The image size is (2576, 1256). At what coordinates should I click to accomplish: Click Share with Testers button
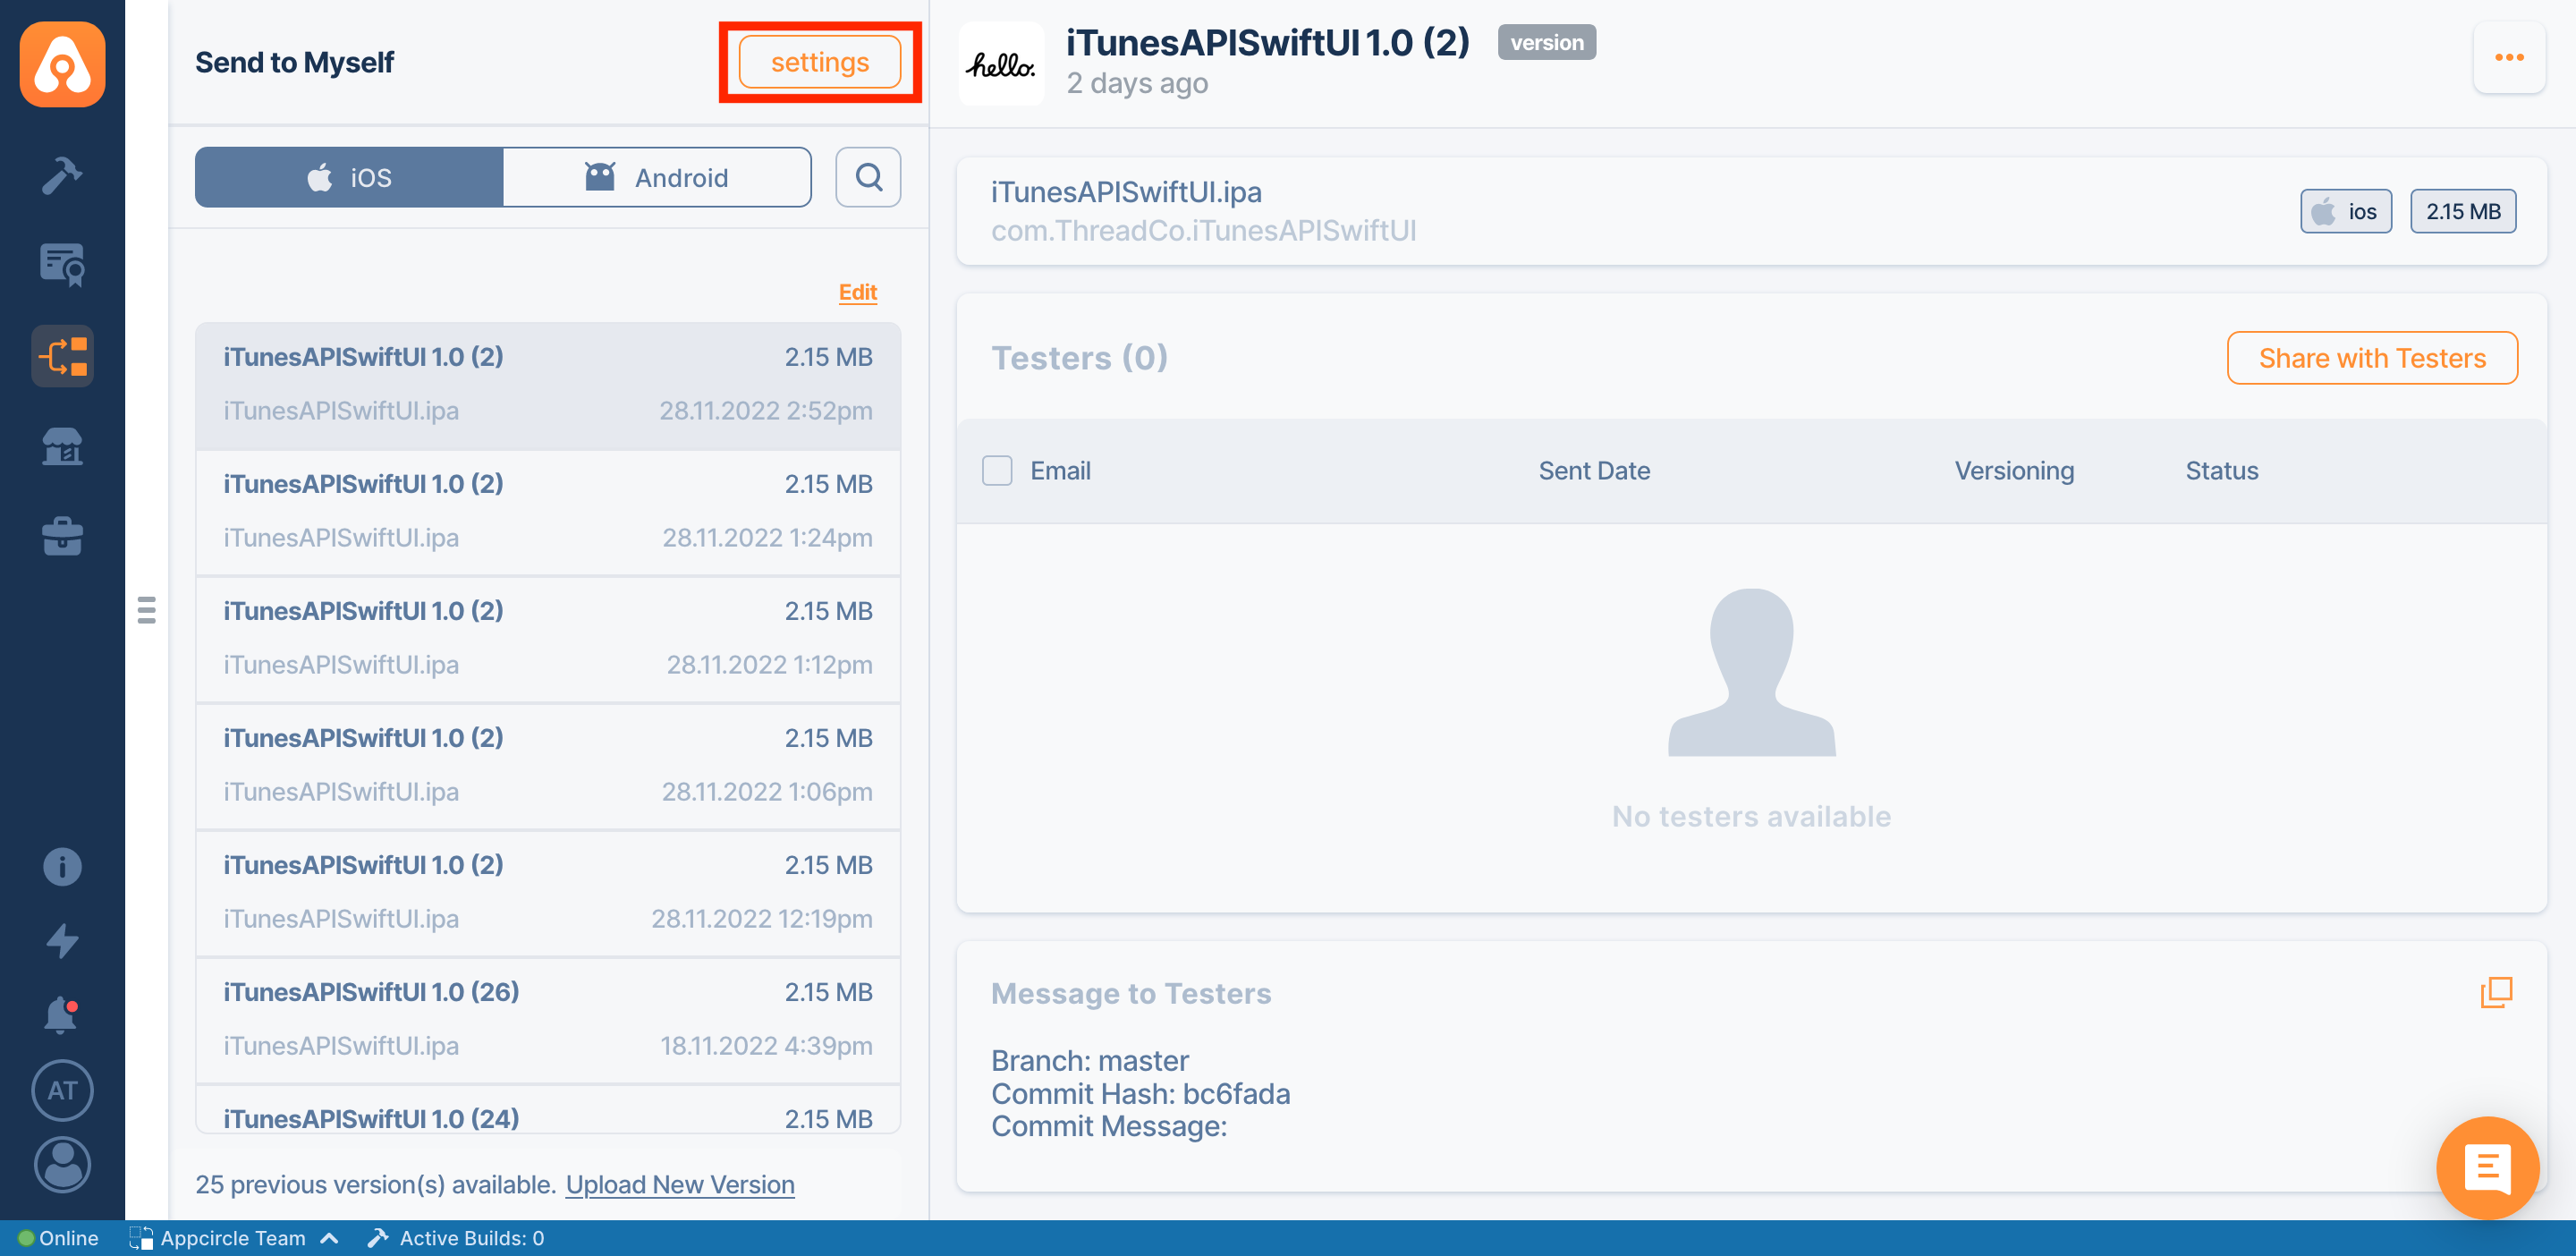[2372, 357]
